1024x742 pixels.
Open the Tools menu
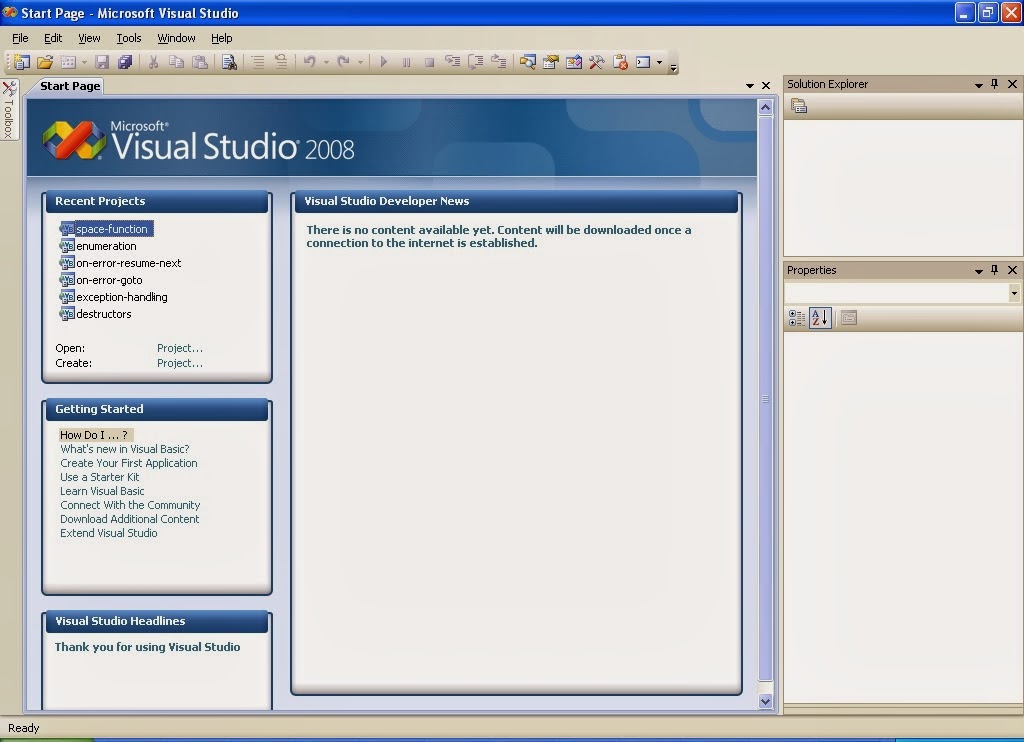[x=129, y=38]
